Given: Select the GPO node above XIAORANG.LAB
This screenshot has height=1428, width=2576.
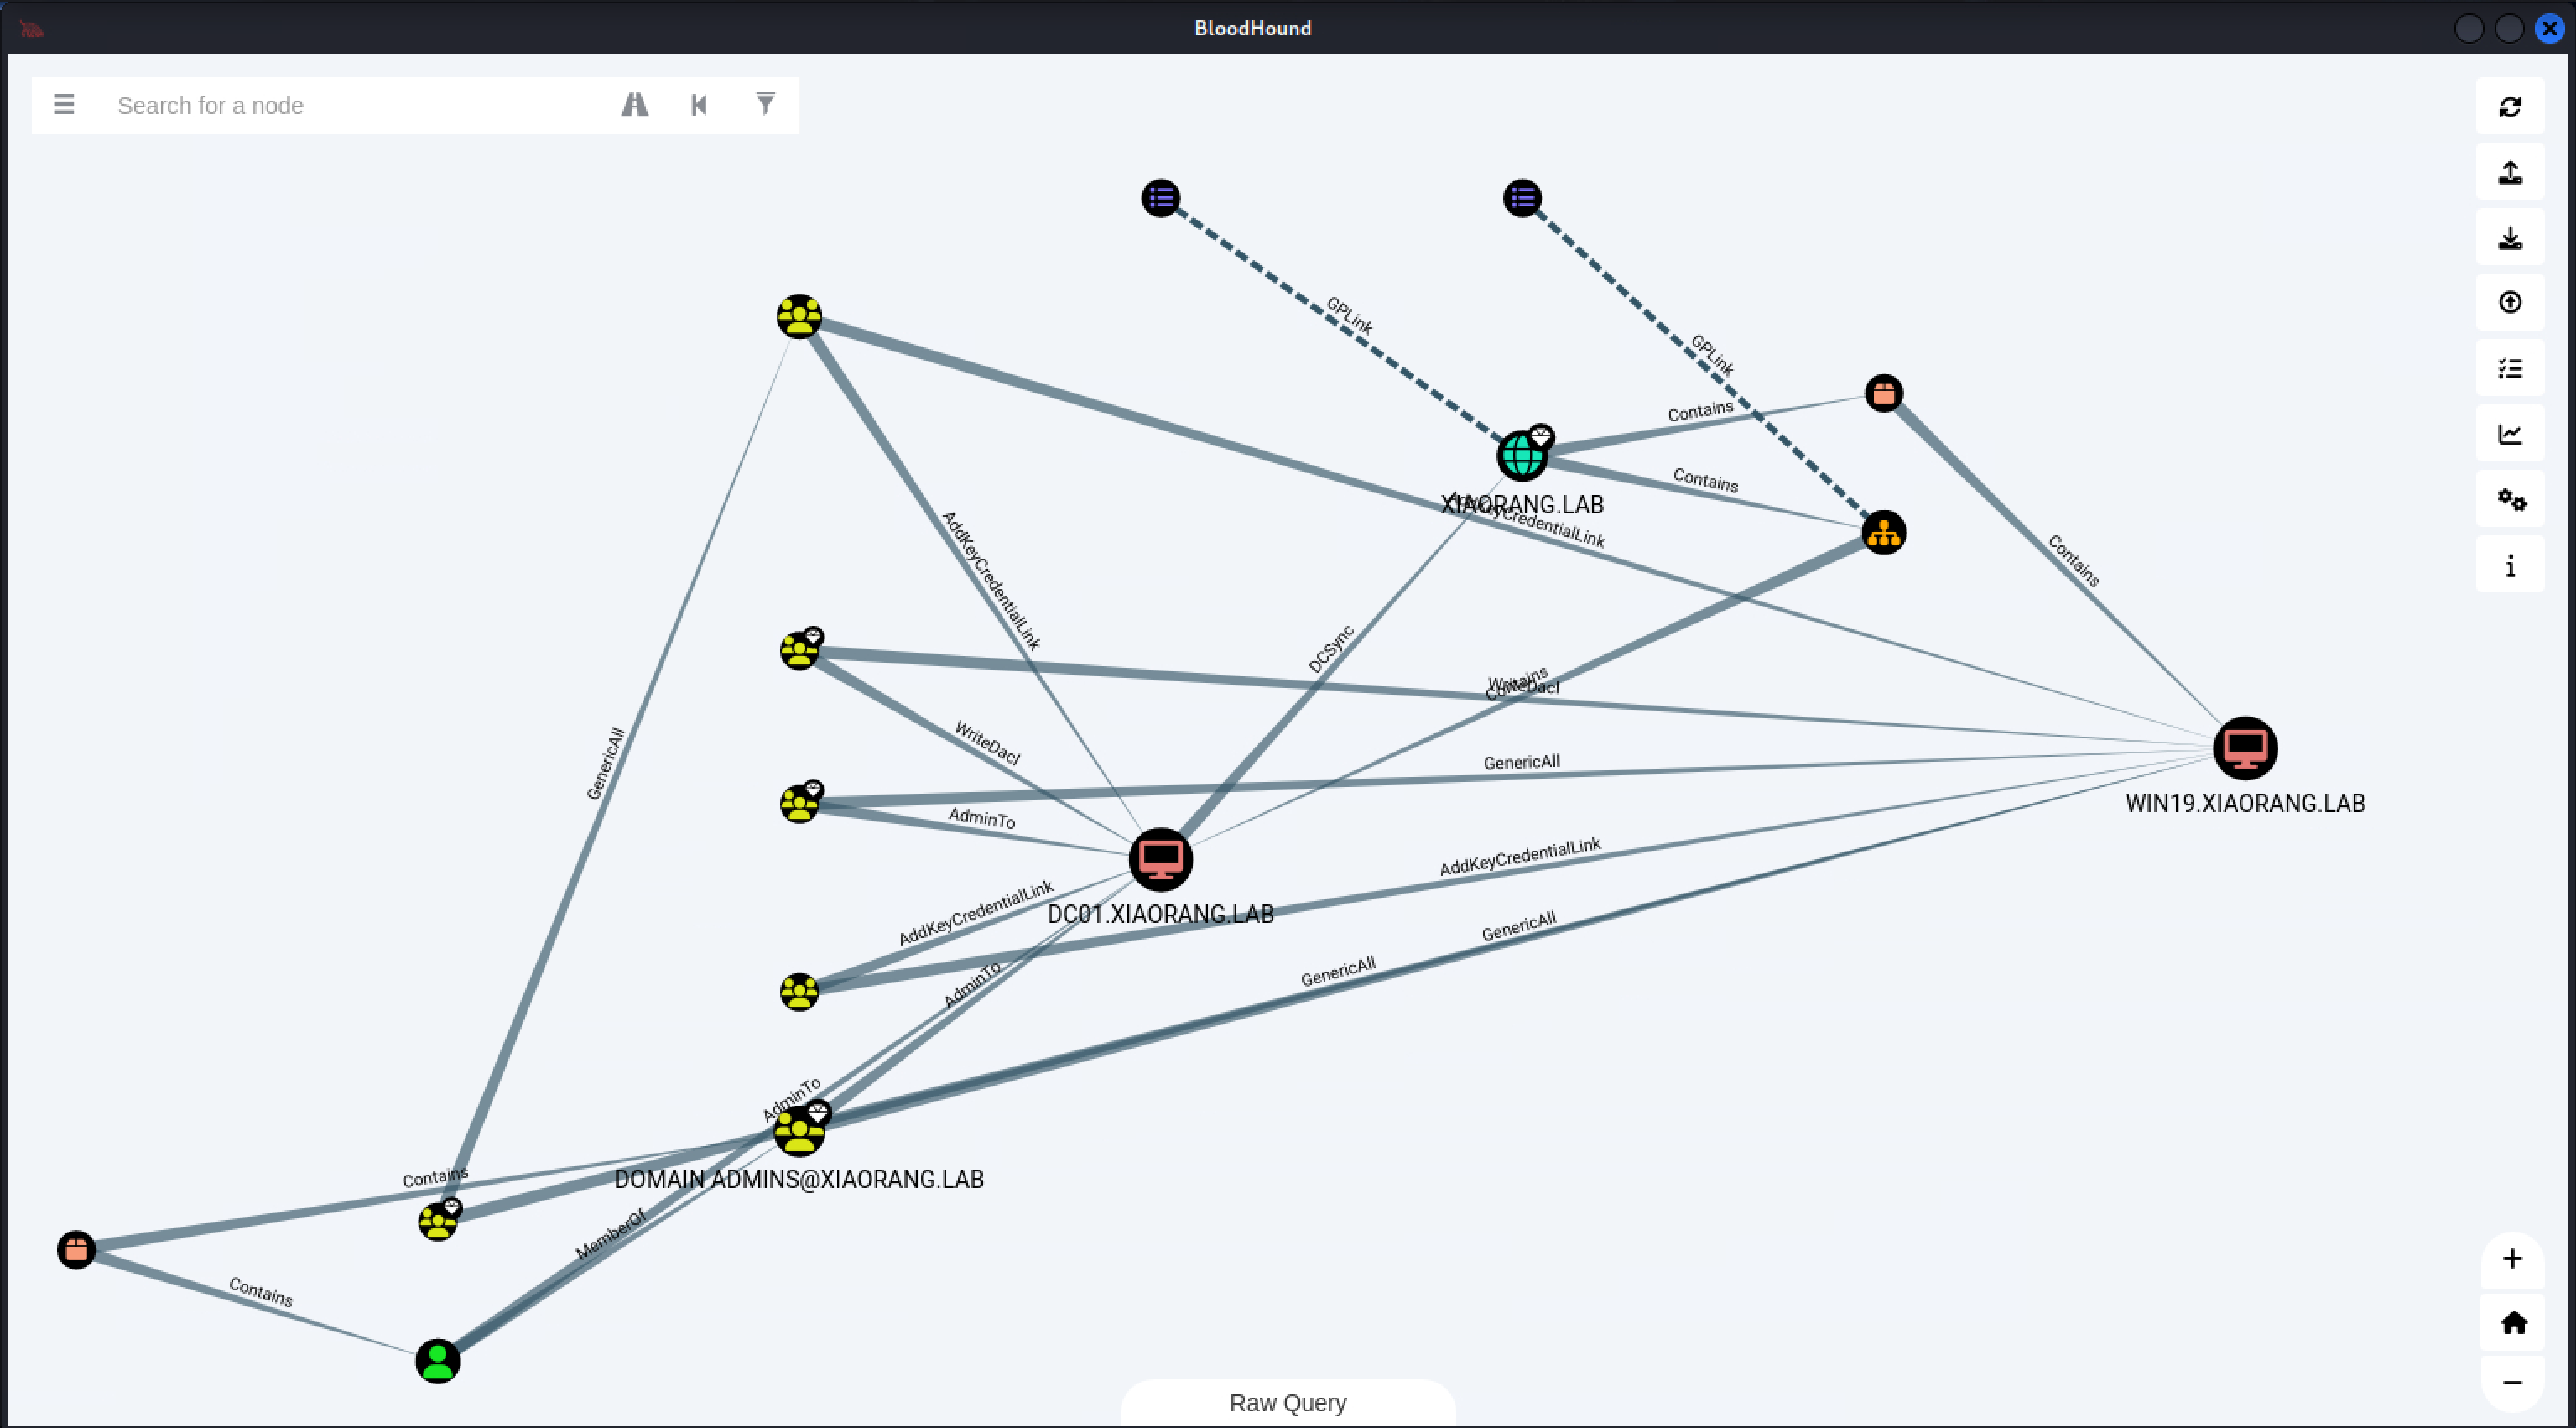Looking at the screenshot, I should [x=1522, y=198].
